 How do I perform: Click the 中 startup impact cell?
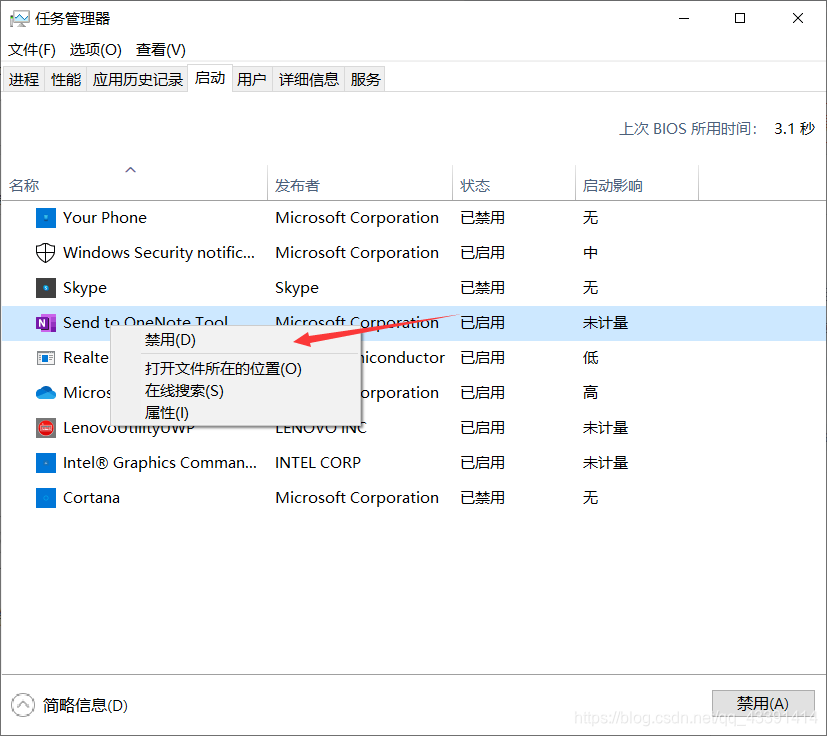(590, 253)
